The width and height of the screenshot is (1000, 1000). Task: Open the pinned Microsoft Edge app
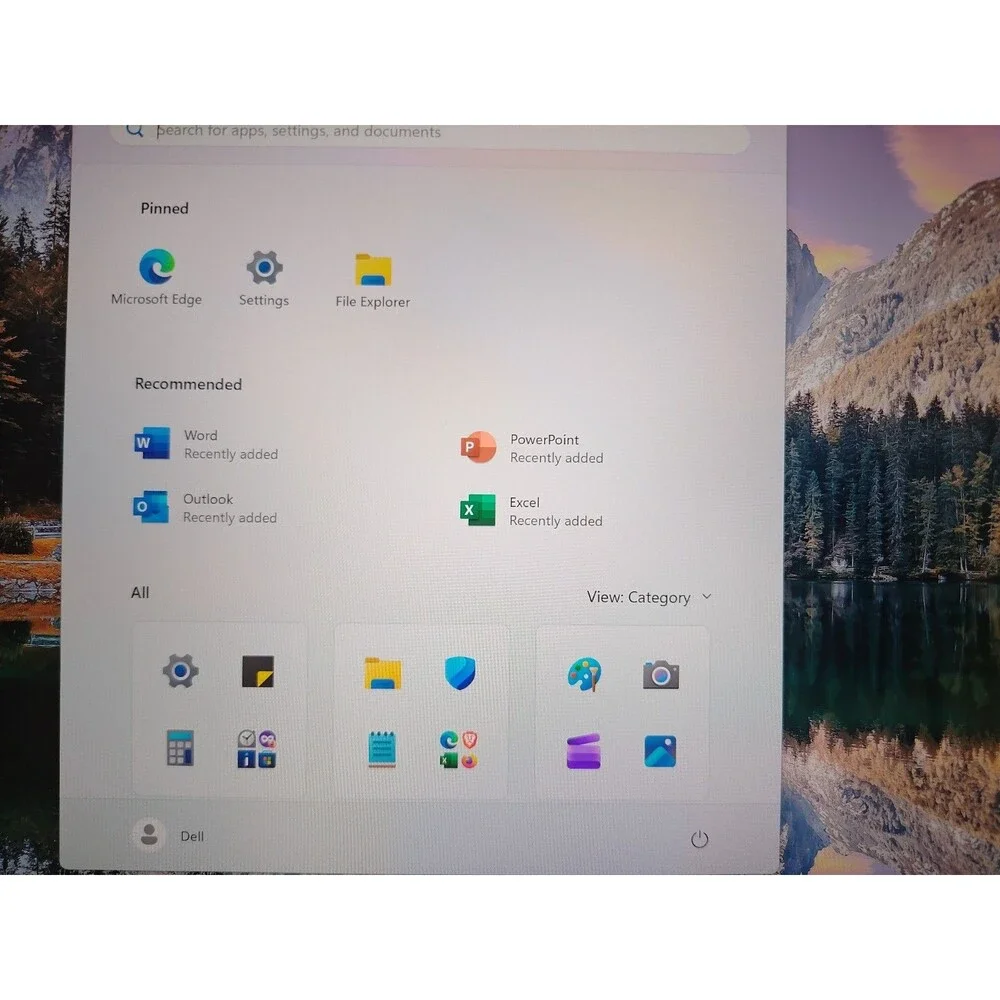(156, 276)
